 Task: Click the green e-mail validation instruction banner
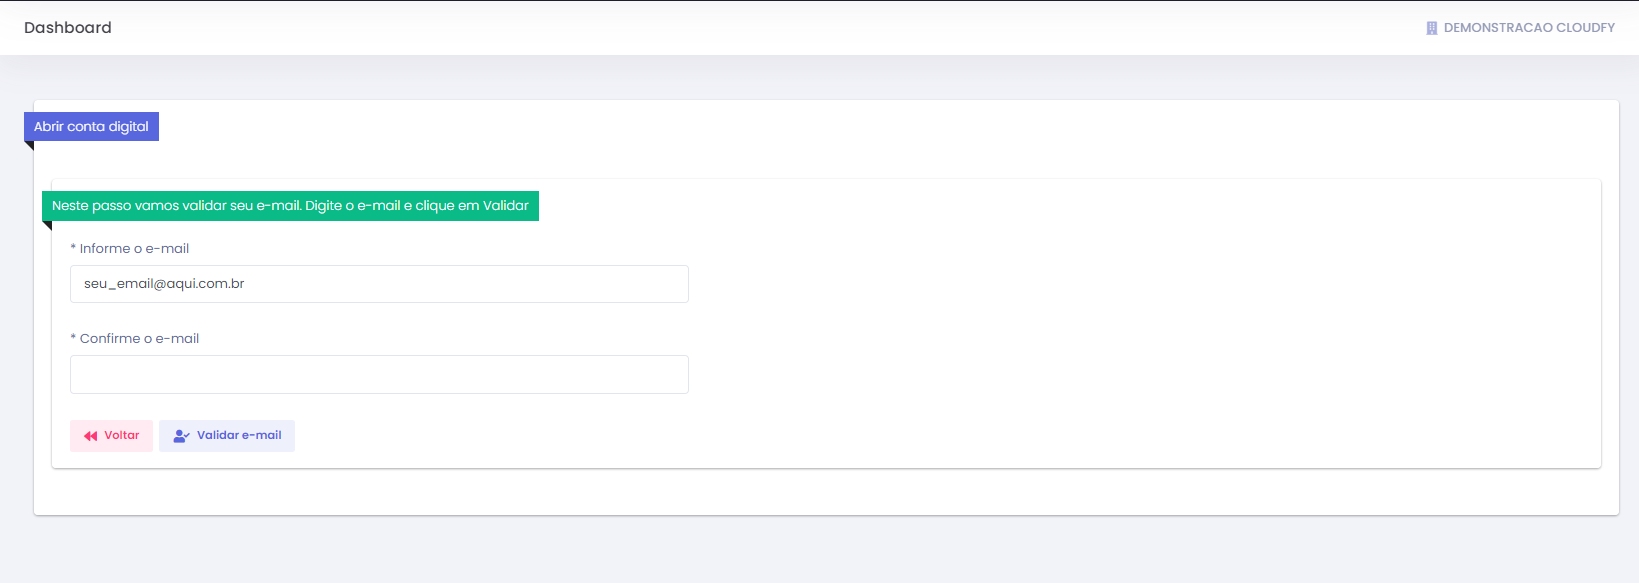[290, 206]
